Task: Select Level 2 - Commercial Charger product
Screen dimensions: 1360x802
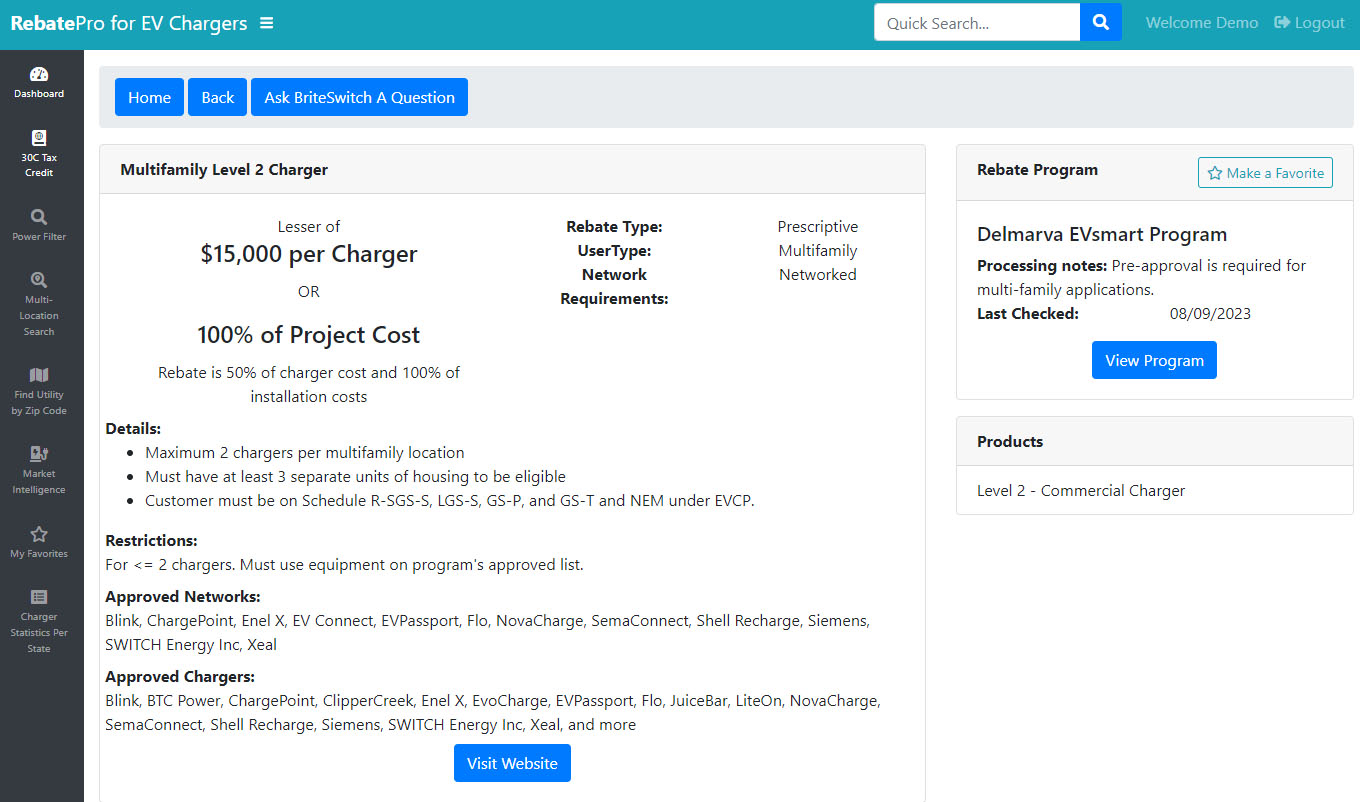Action: (x=1081, y=490)
